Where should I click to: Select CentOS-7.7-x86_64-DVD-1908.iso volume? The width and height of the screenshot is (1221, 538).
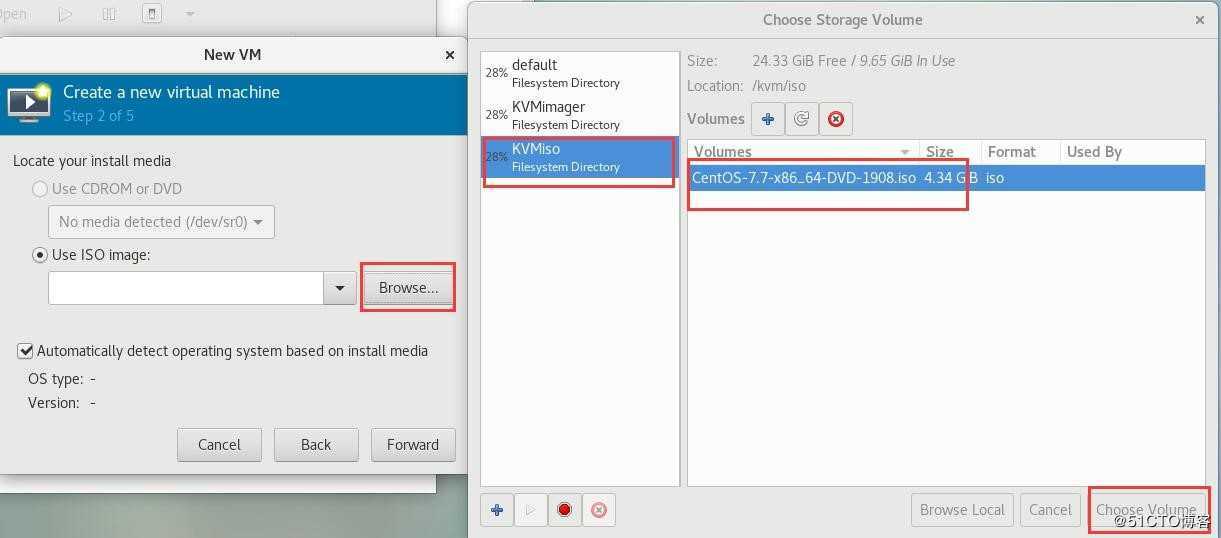pos(804,178)
